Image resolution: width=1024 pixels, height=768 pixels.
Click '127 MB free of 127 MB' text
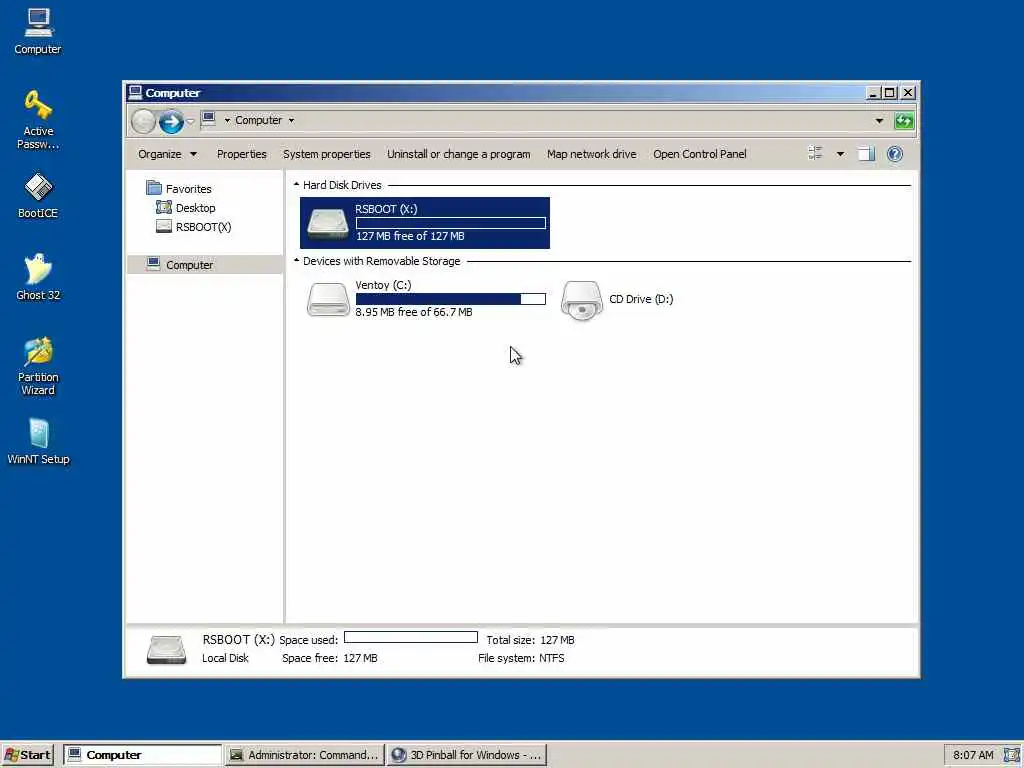click(410, 236)
